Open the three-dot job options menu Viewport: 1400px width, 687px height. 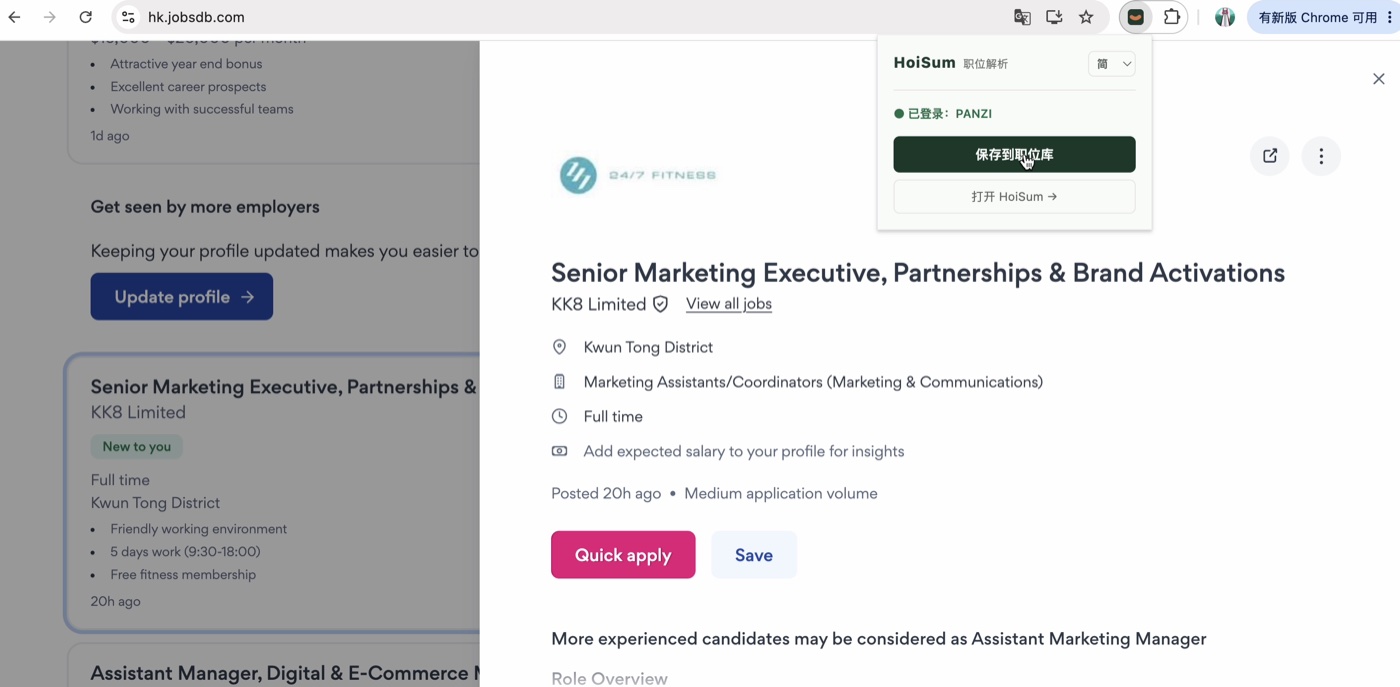(1321, 156)
